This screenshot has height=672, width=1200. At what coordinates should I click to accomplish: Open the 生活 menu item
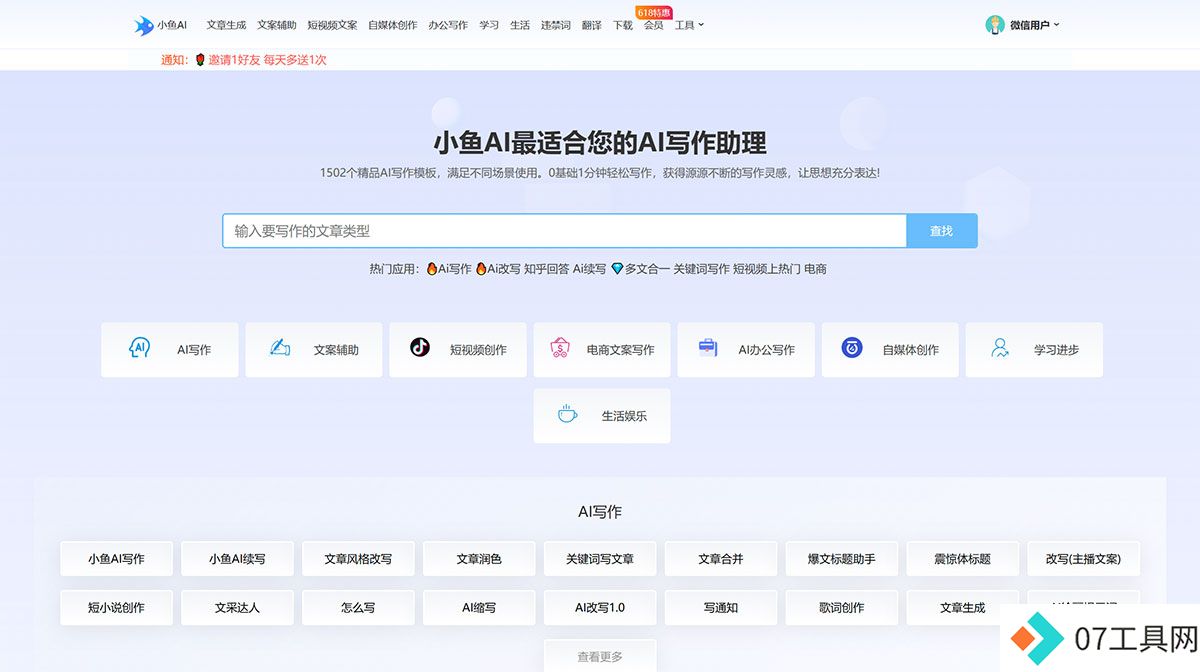coord(520,25)
